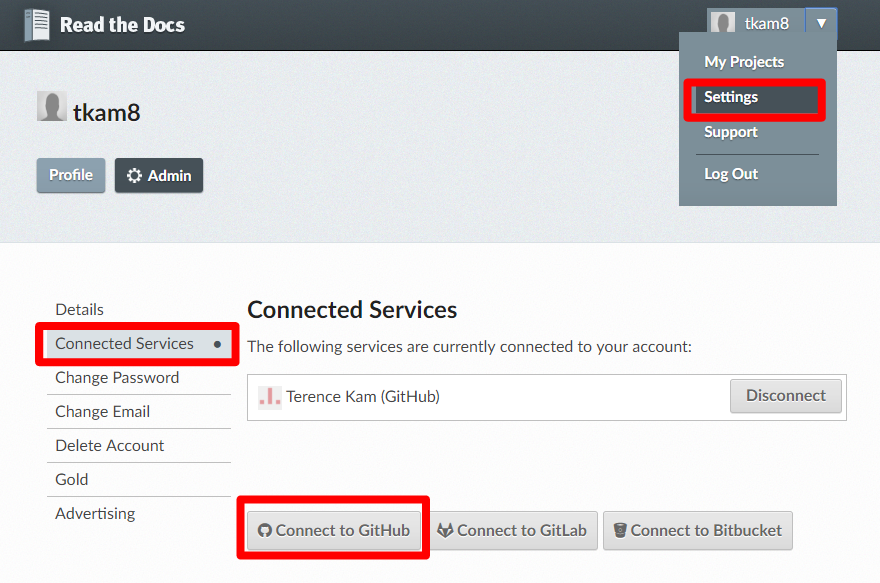Log Out via the user menu
The image size is (880, 583).
coord(731,174)
